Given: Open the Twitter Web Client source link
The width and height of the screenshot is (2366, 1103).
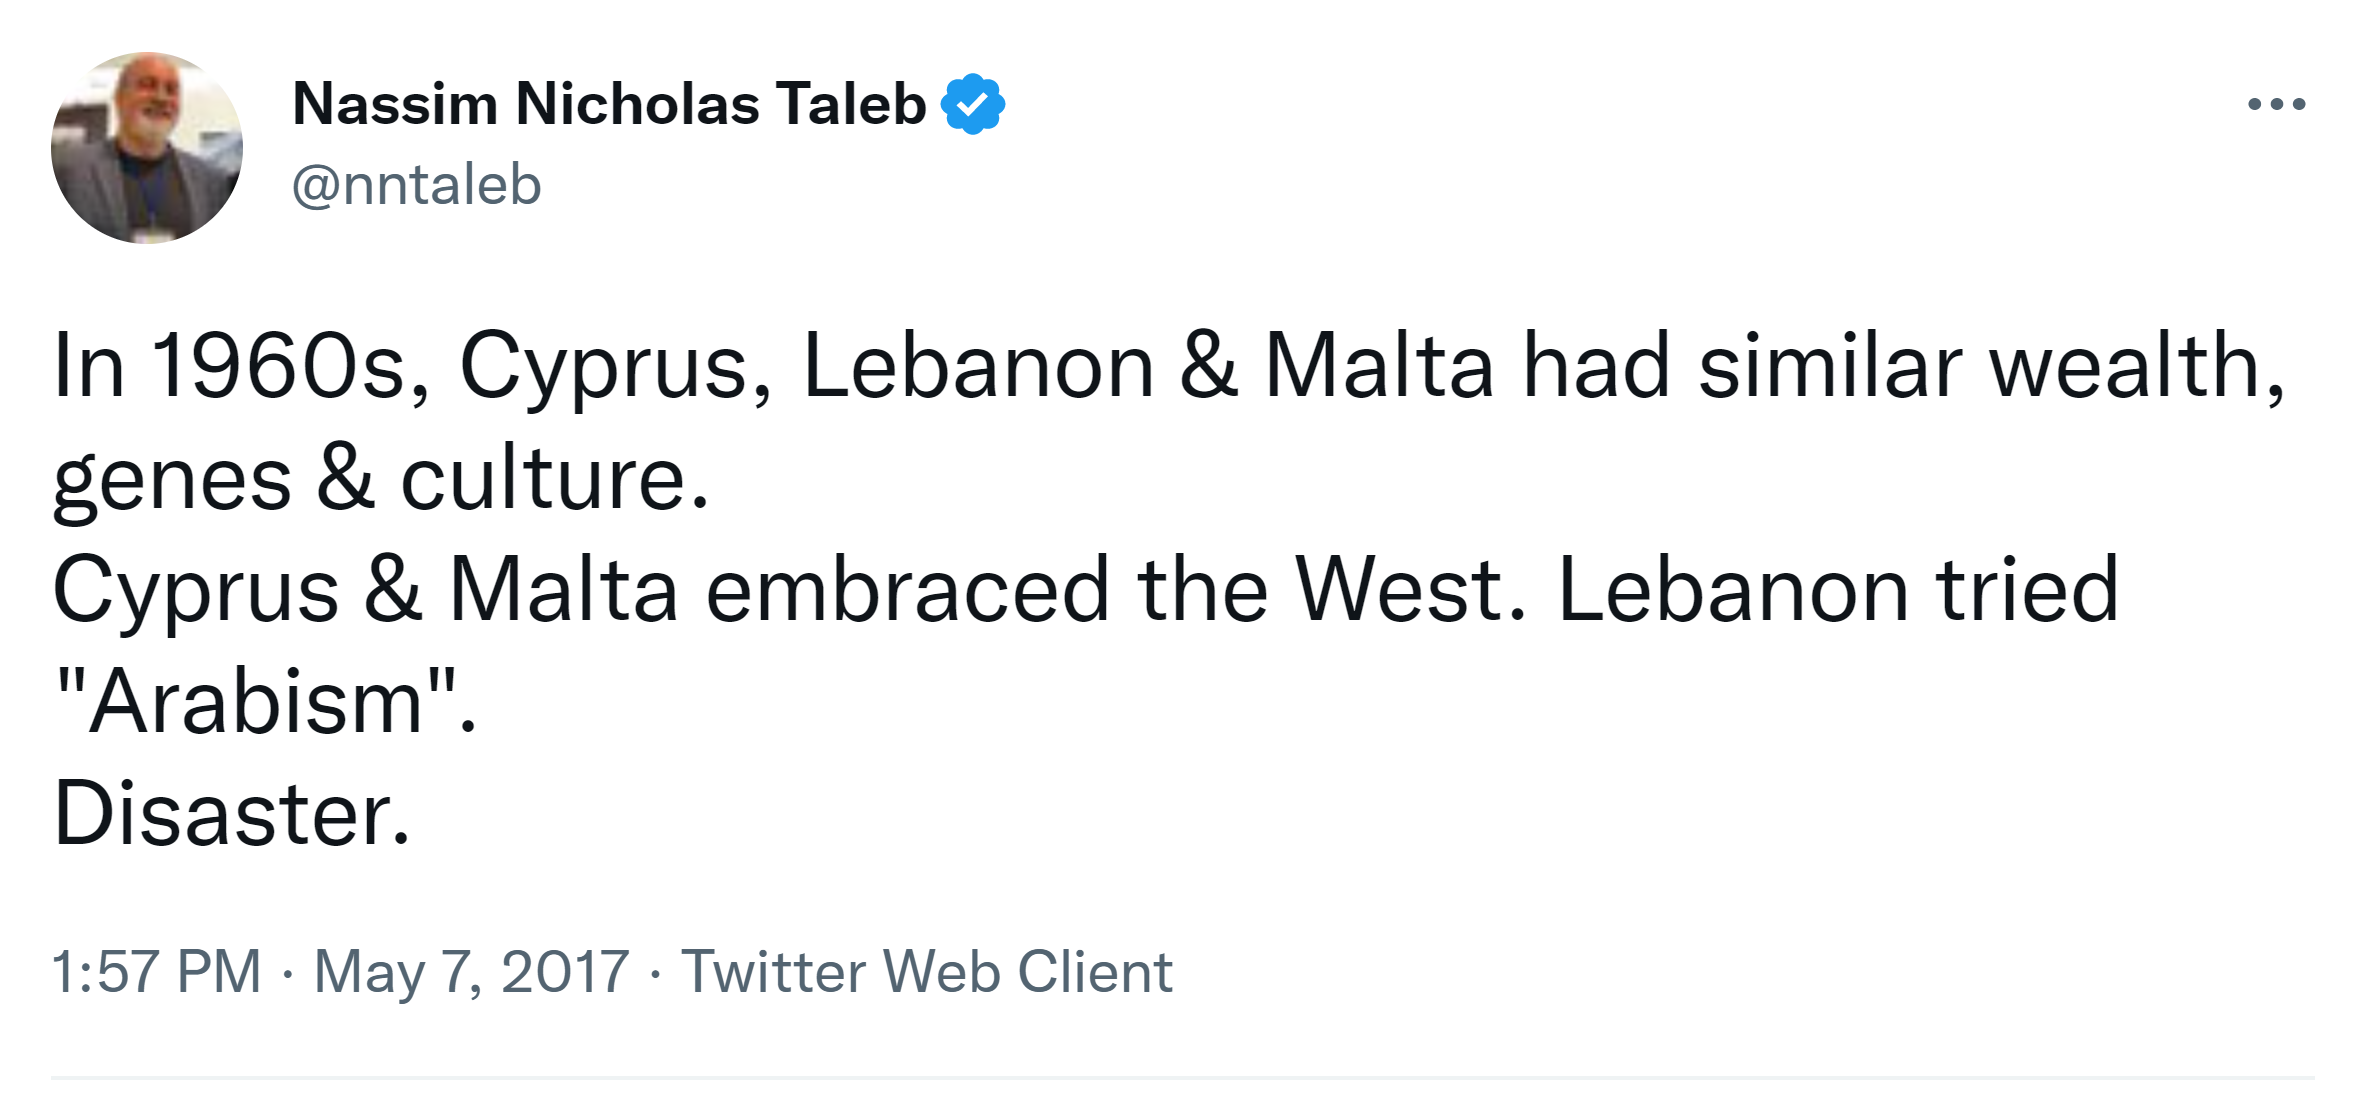Looking at the screenshot, I should [926, 971].
